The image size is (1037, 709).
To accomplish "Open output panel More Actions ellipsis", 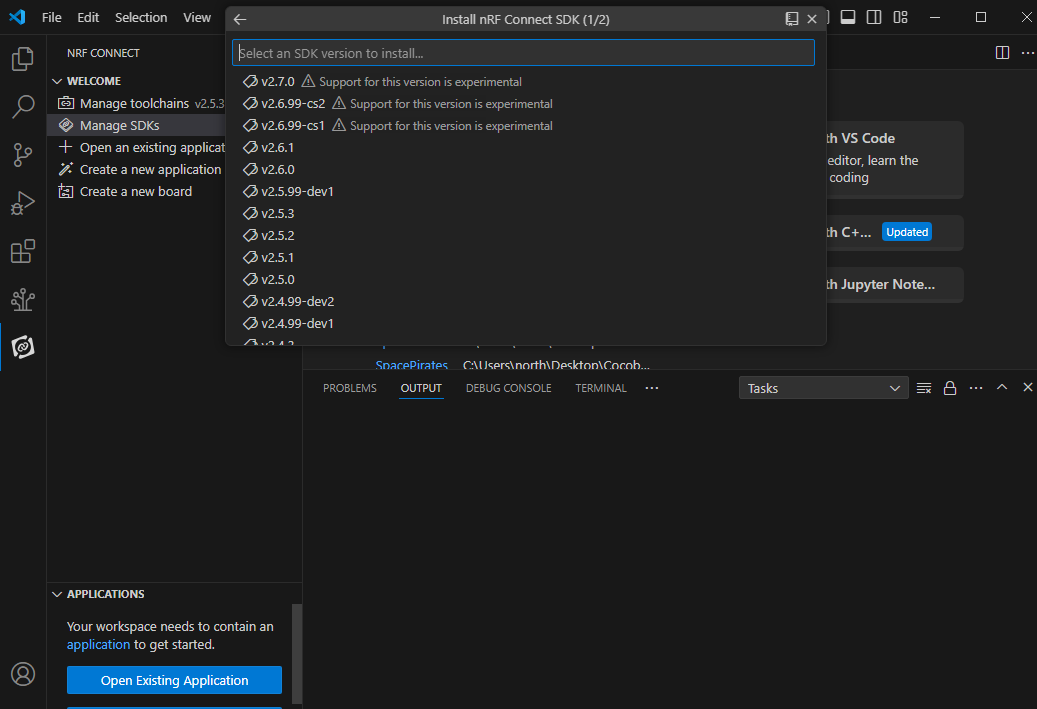I will coord(975,388).
